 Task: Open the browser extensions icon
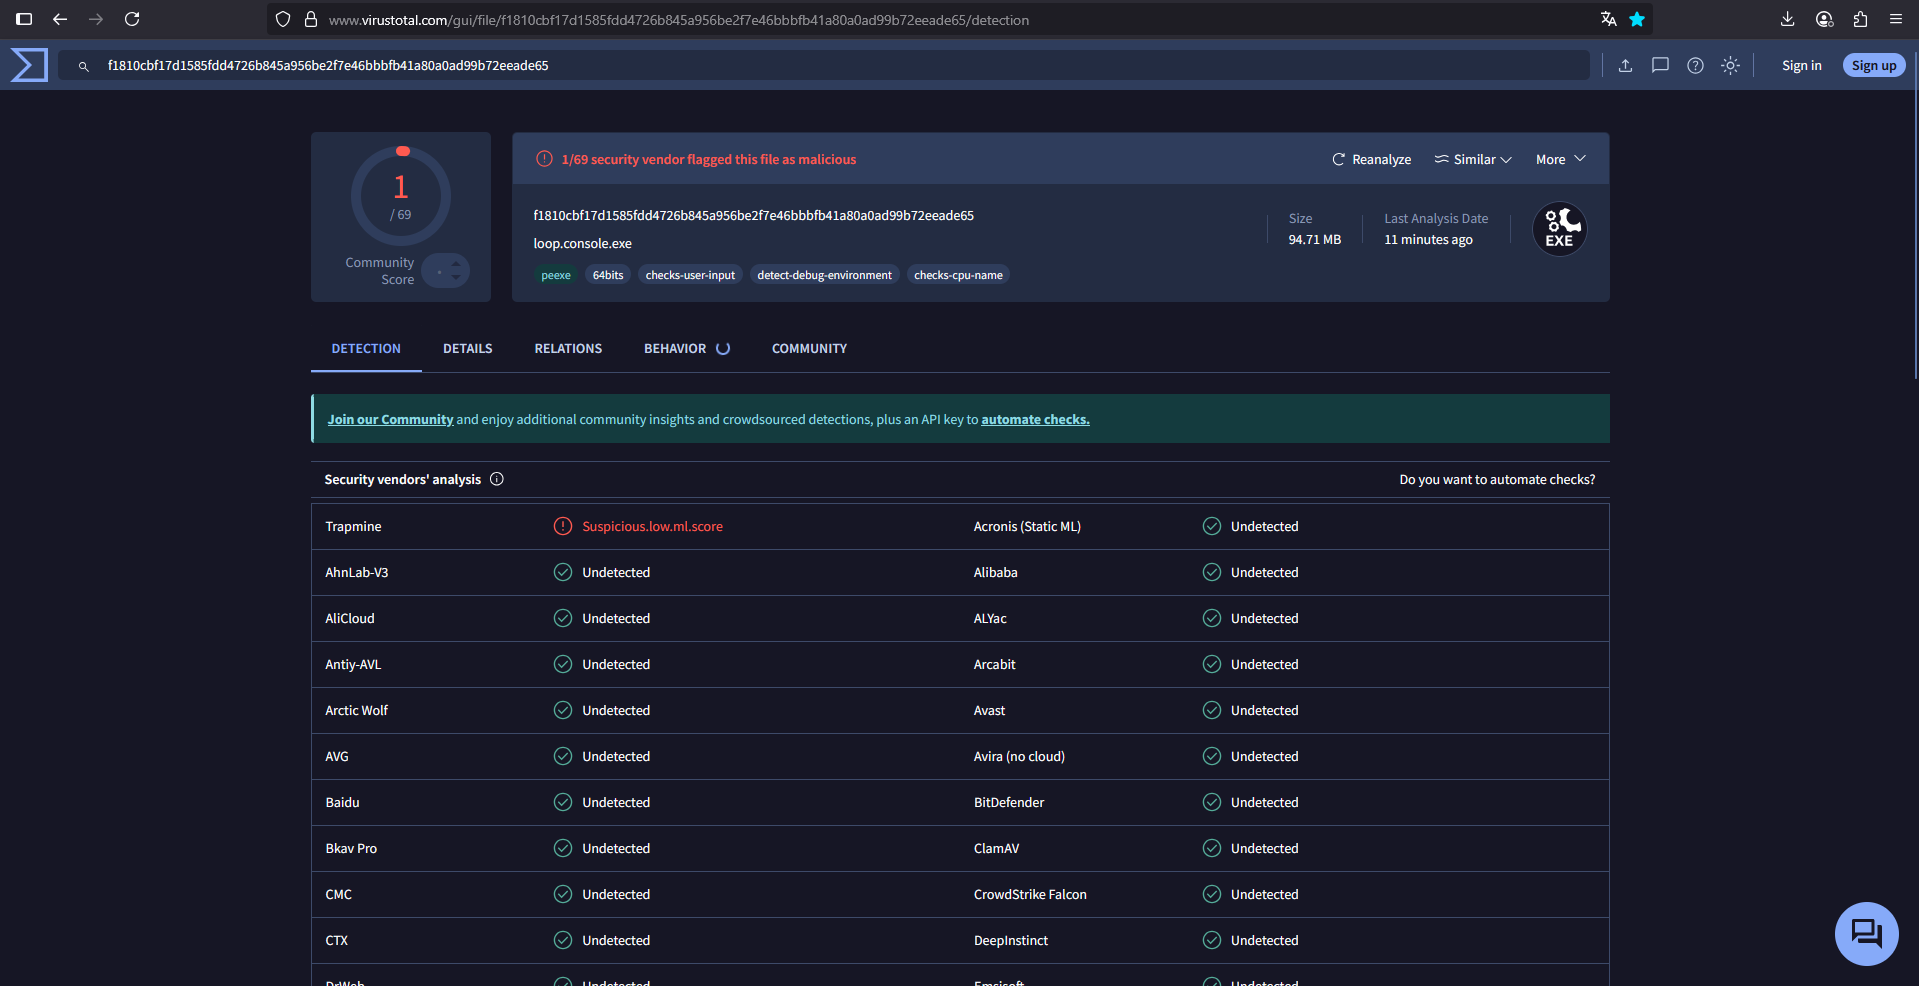pyautogui.click(x=1860, y=19)
